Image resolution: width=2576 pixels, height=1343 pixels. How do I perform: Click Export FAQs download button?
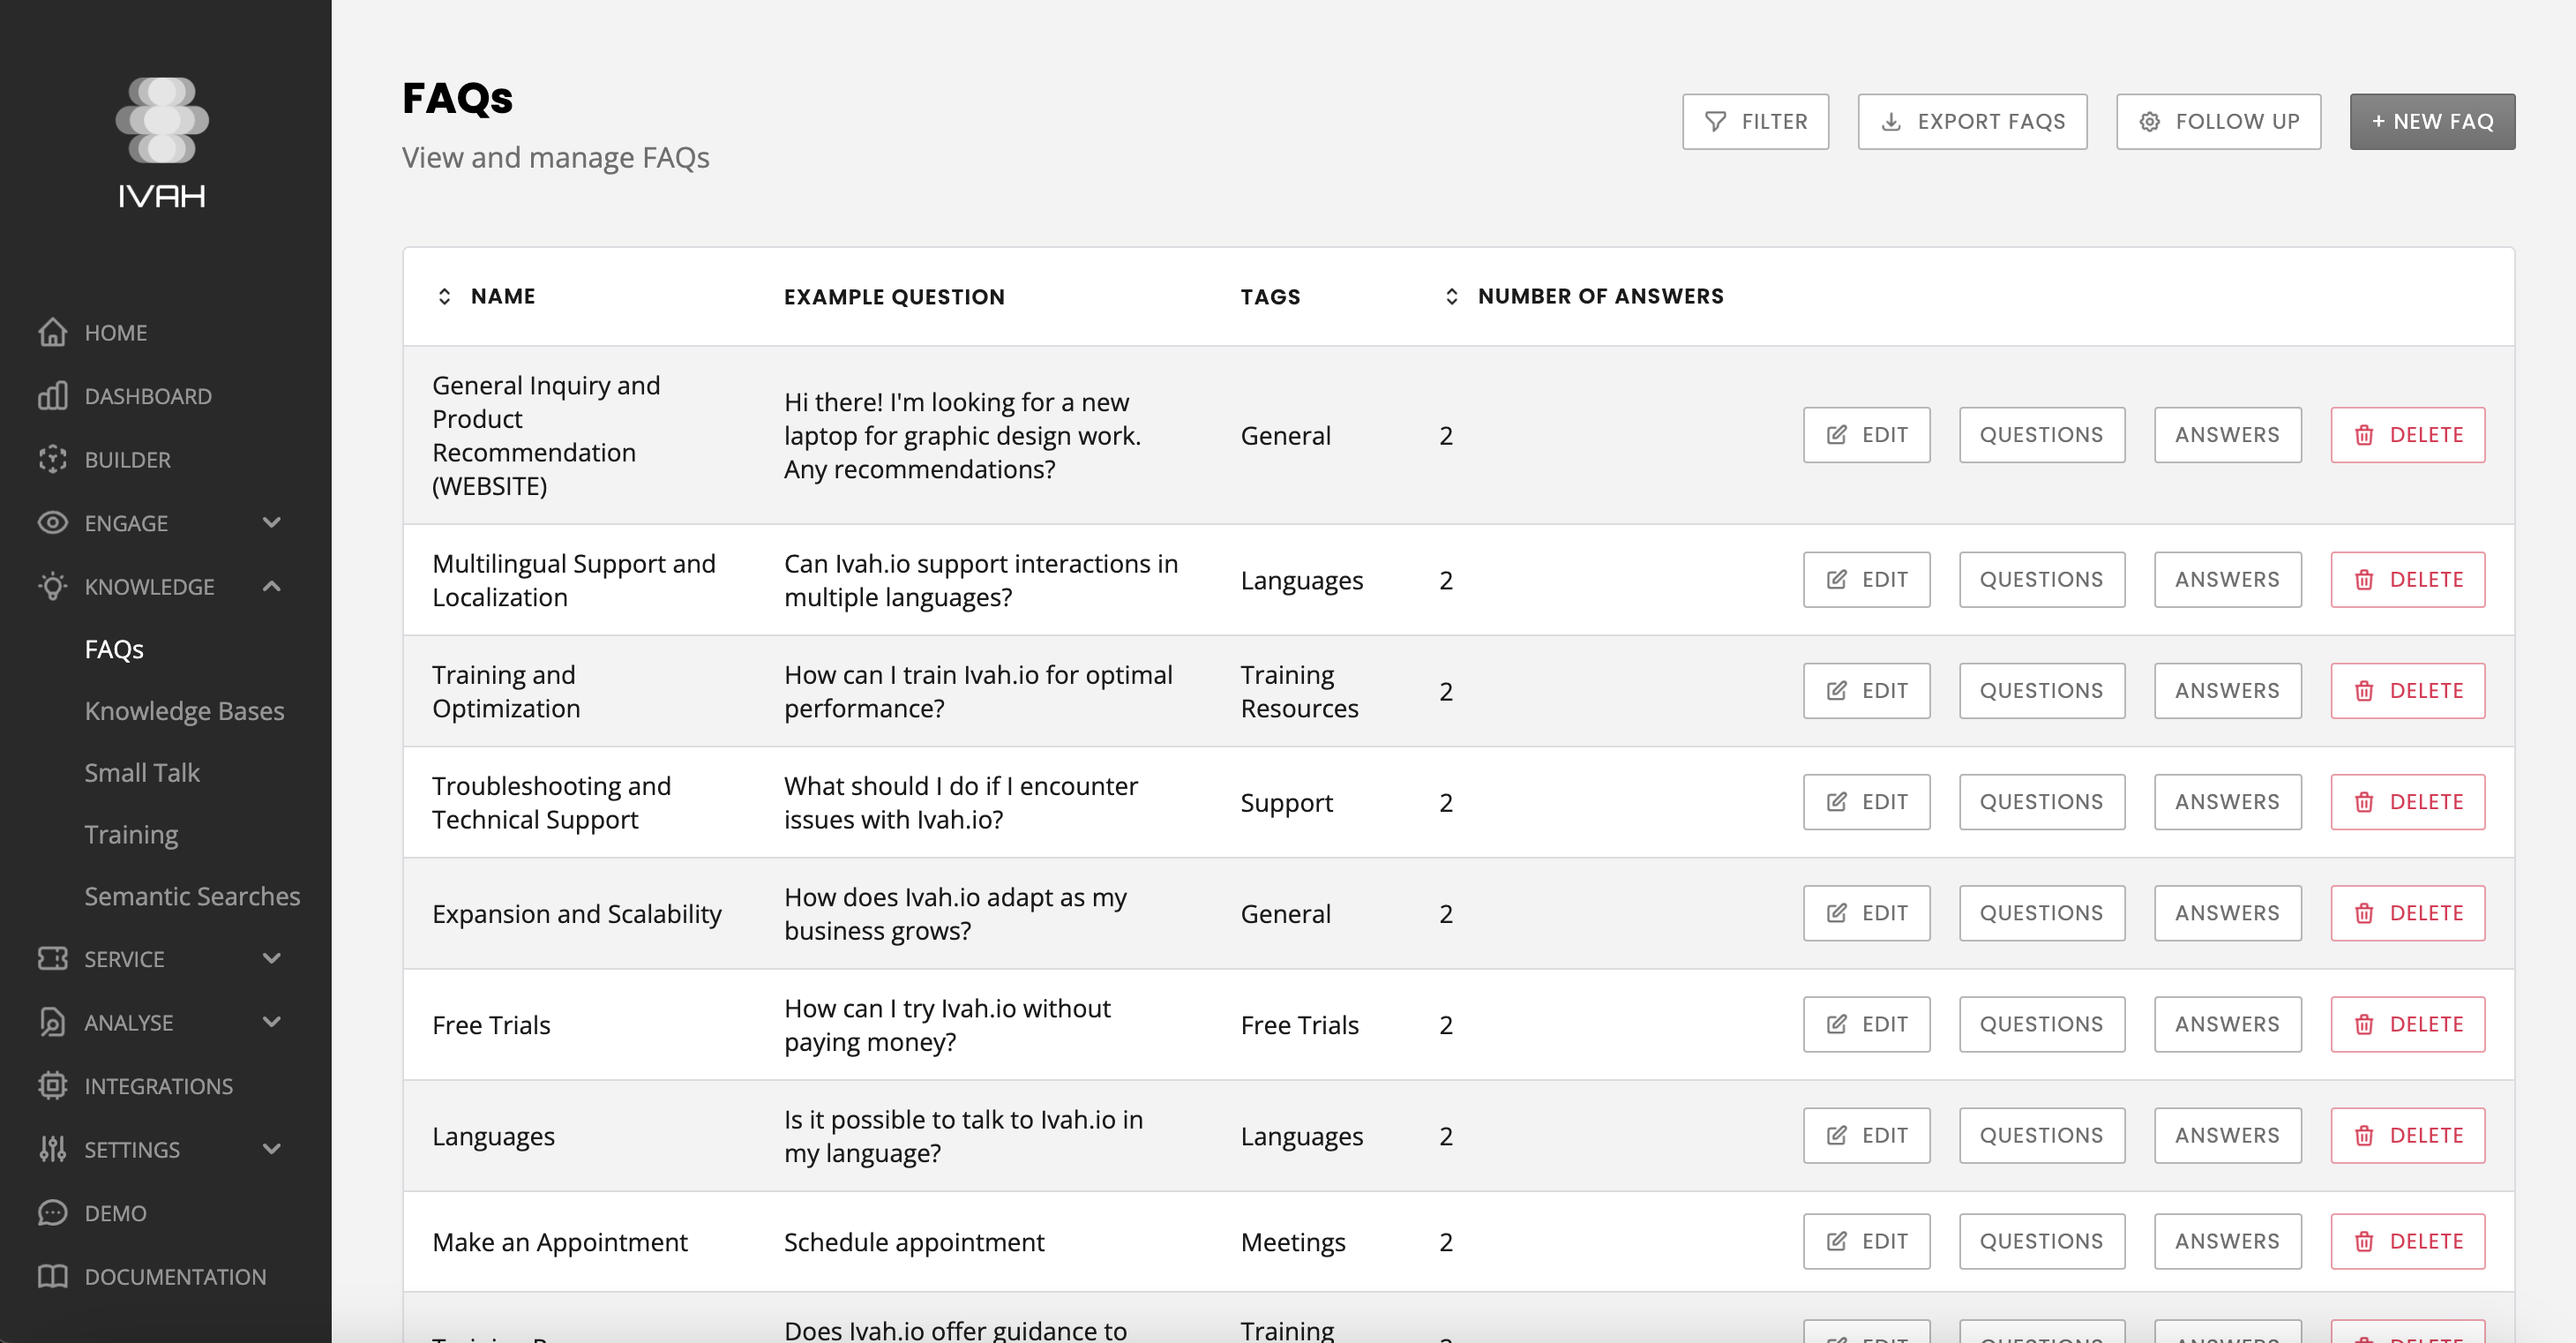point(1972,122)
